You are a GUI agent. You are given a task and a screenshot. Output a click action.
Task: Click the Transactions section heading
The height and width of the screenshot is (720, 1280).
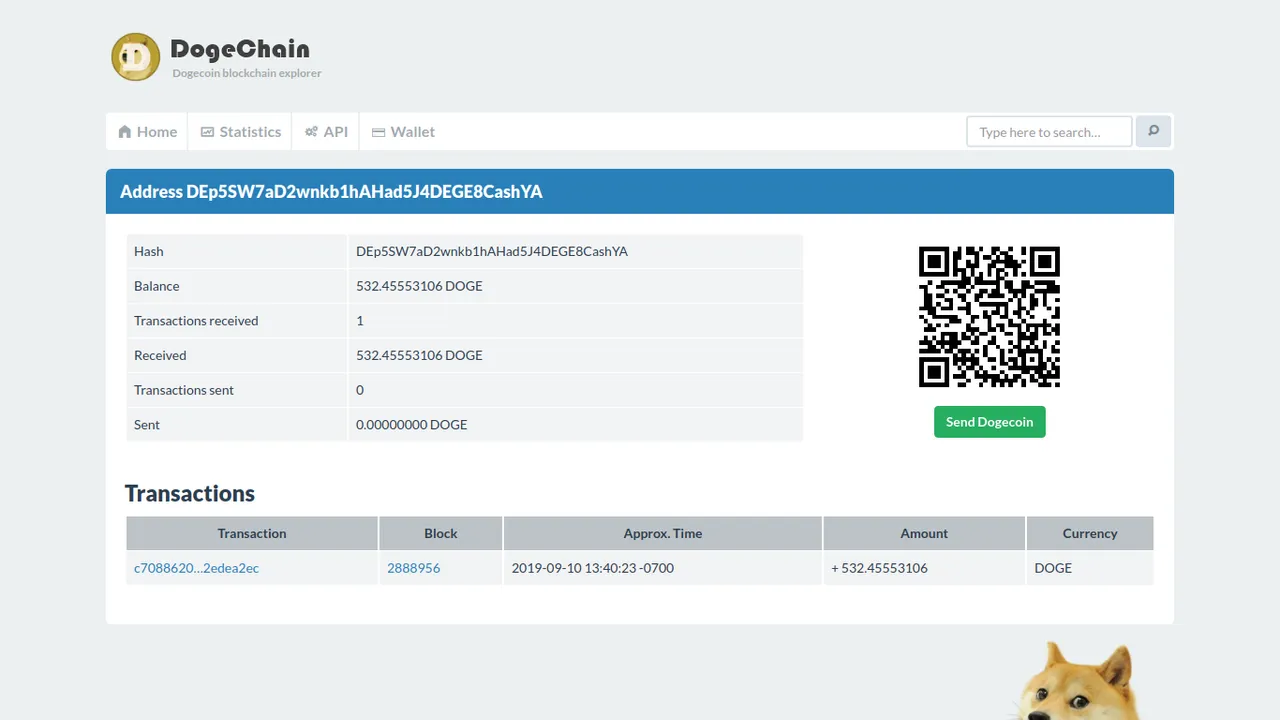tap(190, 493)
